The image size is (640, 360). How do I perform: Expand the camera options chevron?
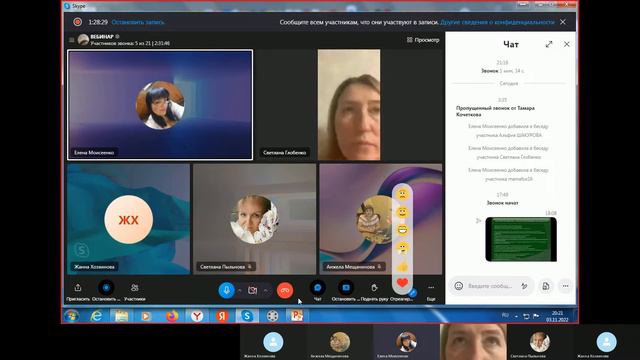pos(266,290)
